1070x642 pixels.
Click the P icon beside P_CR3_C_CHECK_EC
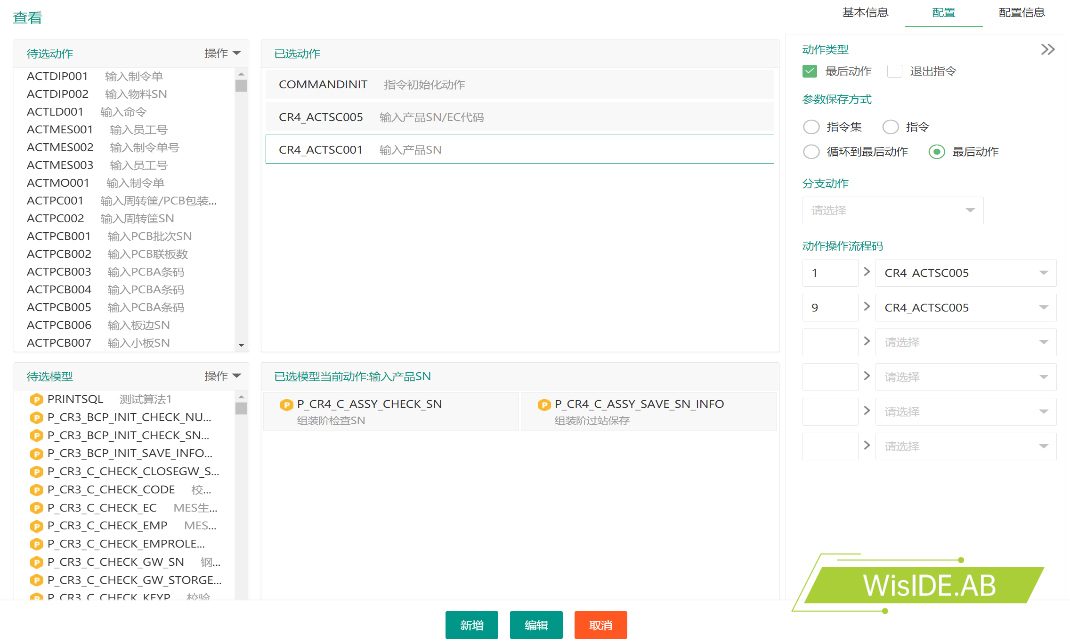[37, 508]
